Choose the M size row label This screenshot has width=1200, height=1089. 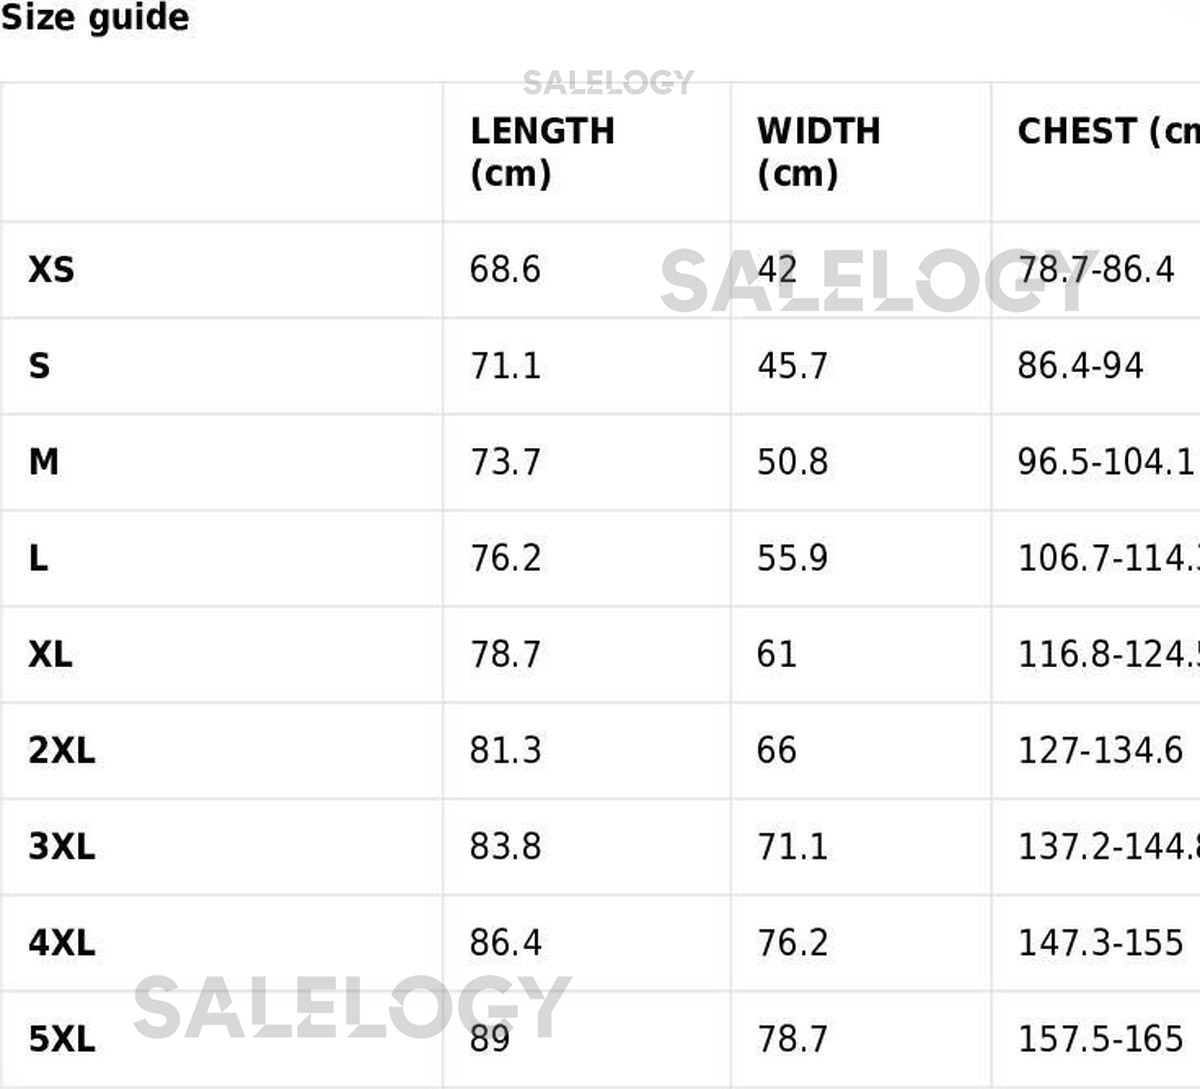click(x=44, y=462)
